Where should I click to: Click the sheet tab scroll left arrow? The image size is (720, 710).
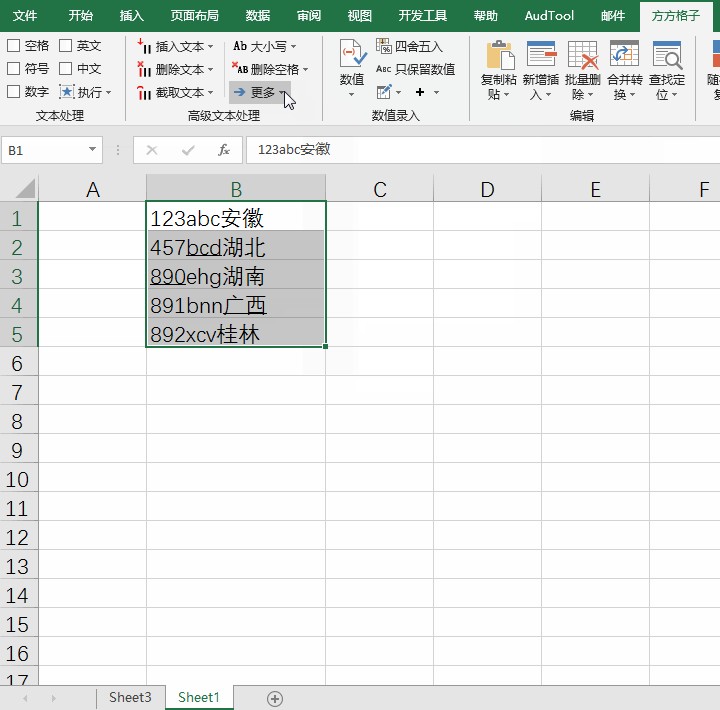pos(25,699)
